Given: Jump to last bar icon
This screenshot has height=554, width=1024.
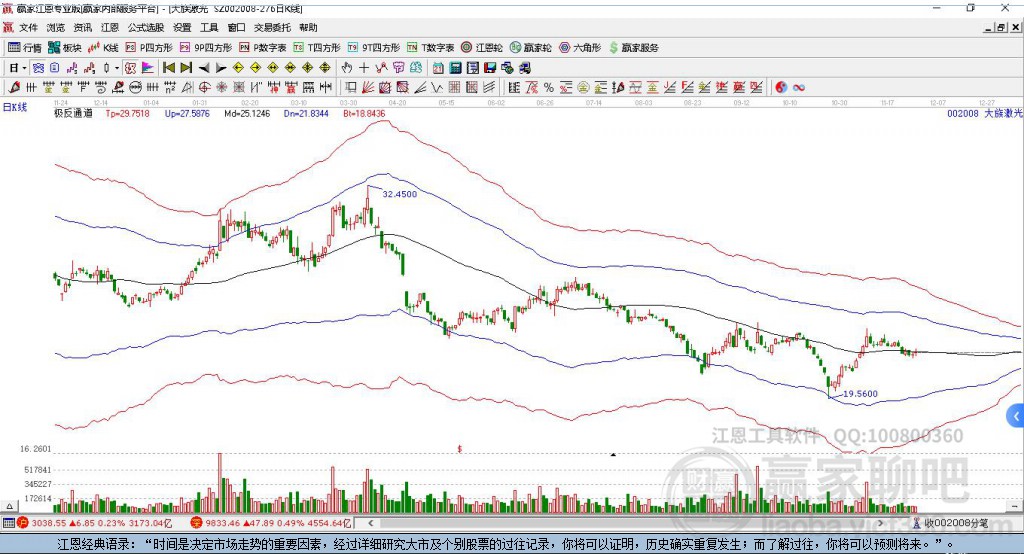Looking at the screenshot, I should click(x=186, y=67).
